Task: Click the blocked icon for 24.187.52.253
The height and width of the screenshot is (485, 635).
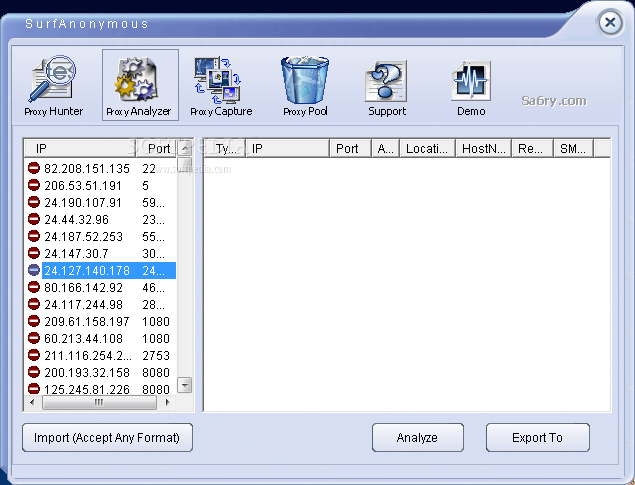Action: point(34,236)
